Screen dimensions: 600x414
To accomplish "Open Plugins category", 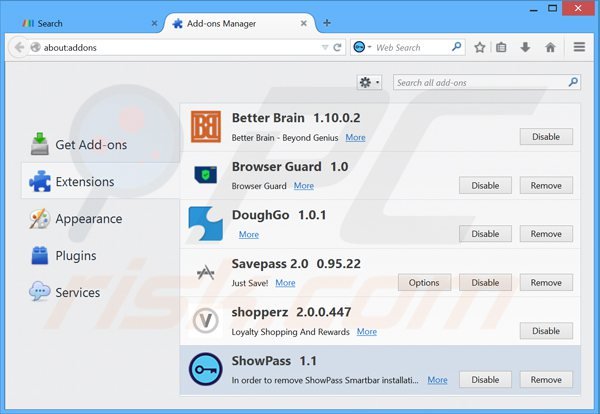I will [x=100, y=255].
